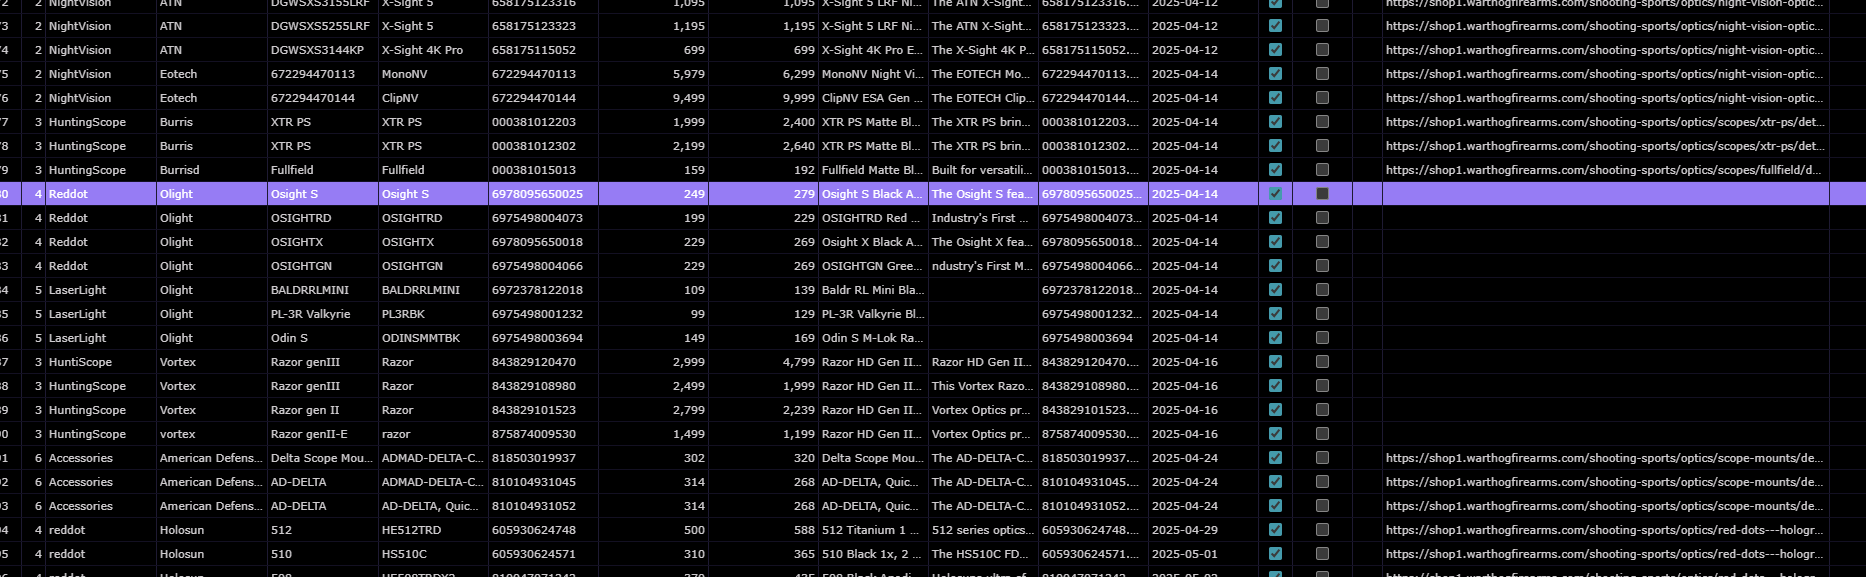1866x577 pixels.
Task: Uncheck the checked box in the HE512TRD row
Action: tap(1275, 530)
